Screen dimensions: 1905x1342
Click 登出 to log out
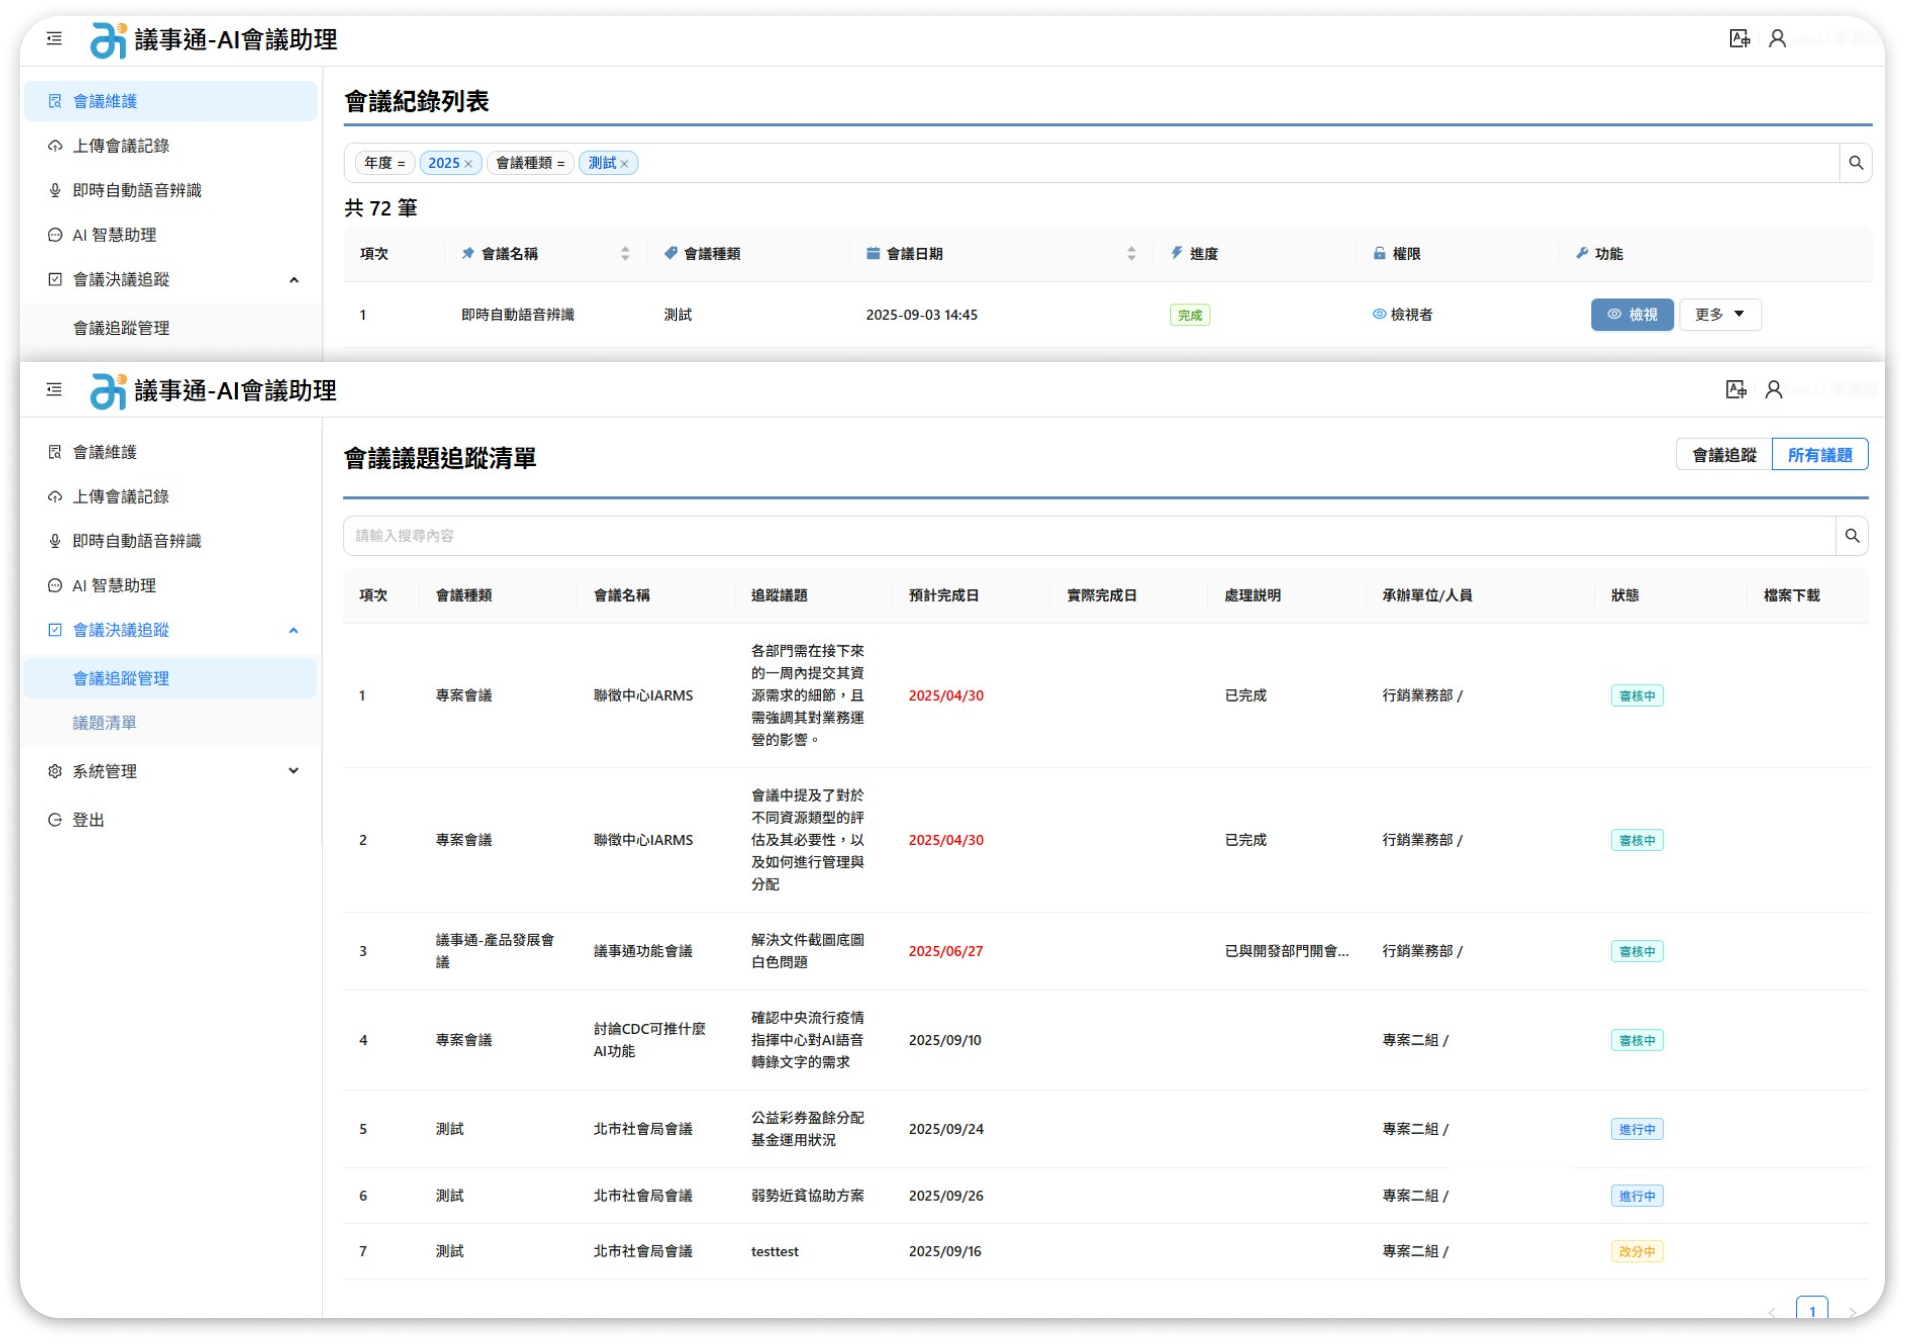coord(88,820)
